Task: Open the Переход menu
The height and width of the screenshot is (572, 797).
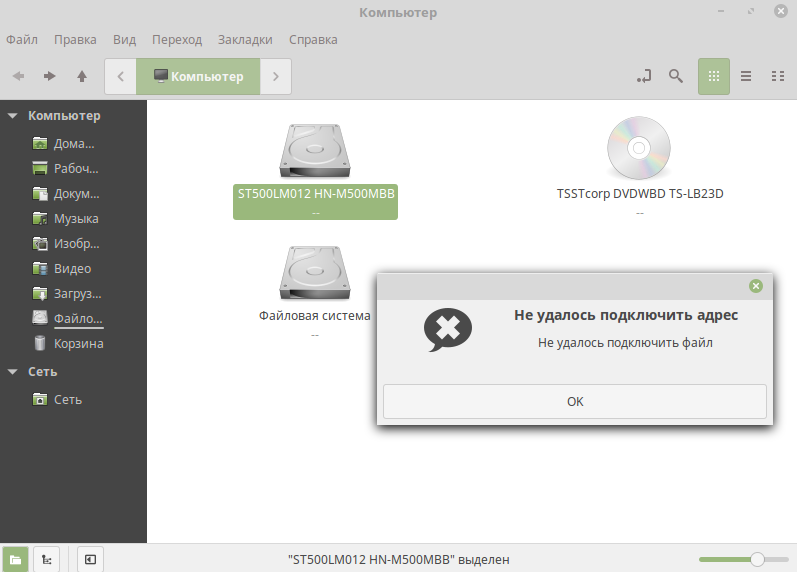Action: 177,40
